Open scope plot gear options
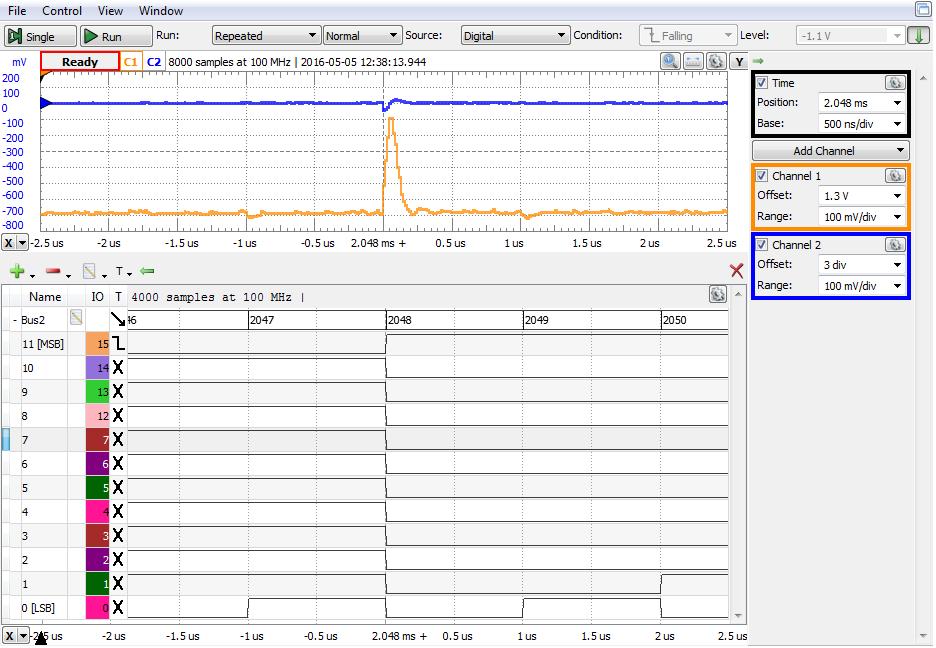Screen dimensions: 936x648 (x=716, y=61)
